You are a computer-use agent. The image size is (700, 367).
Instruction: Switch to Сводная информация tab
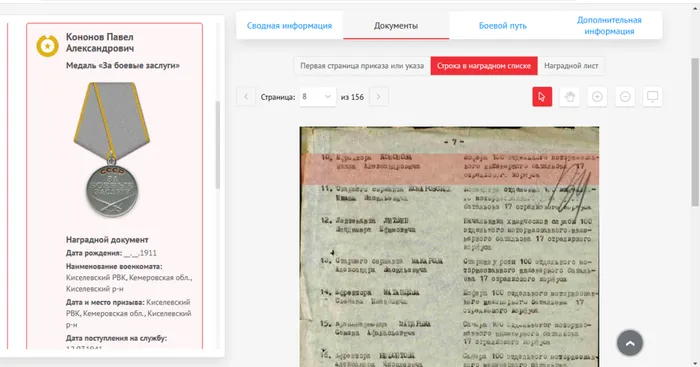(289, 26)
